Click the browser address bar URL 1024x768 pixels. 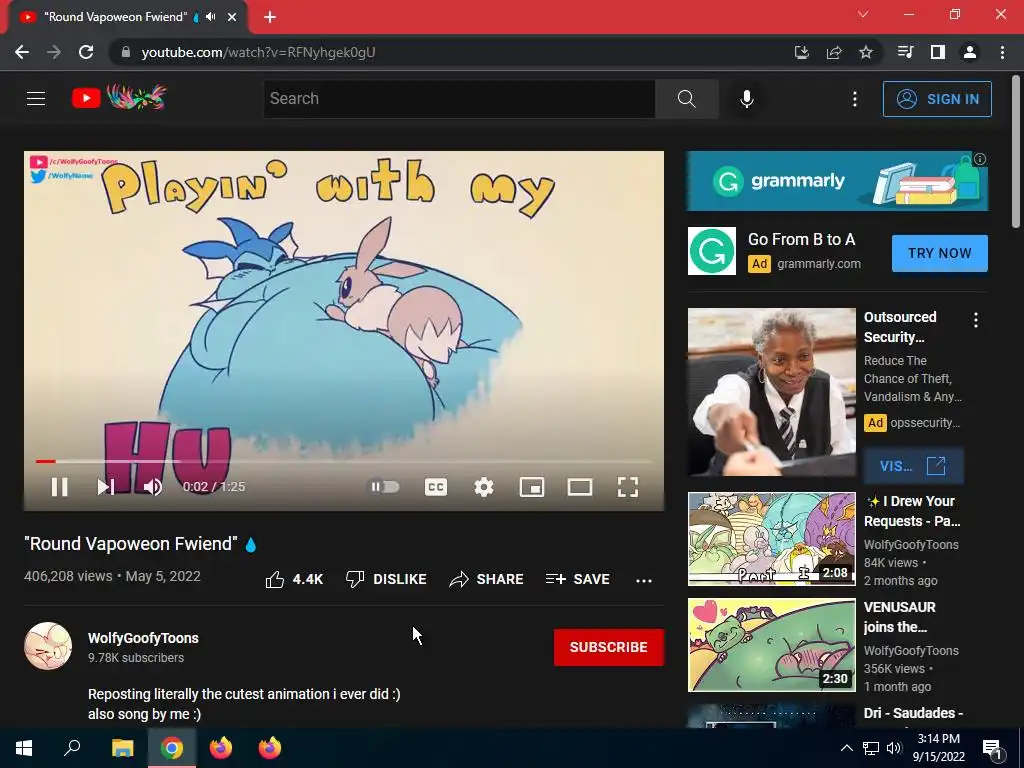(x=259, y=52)
